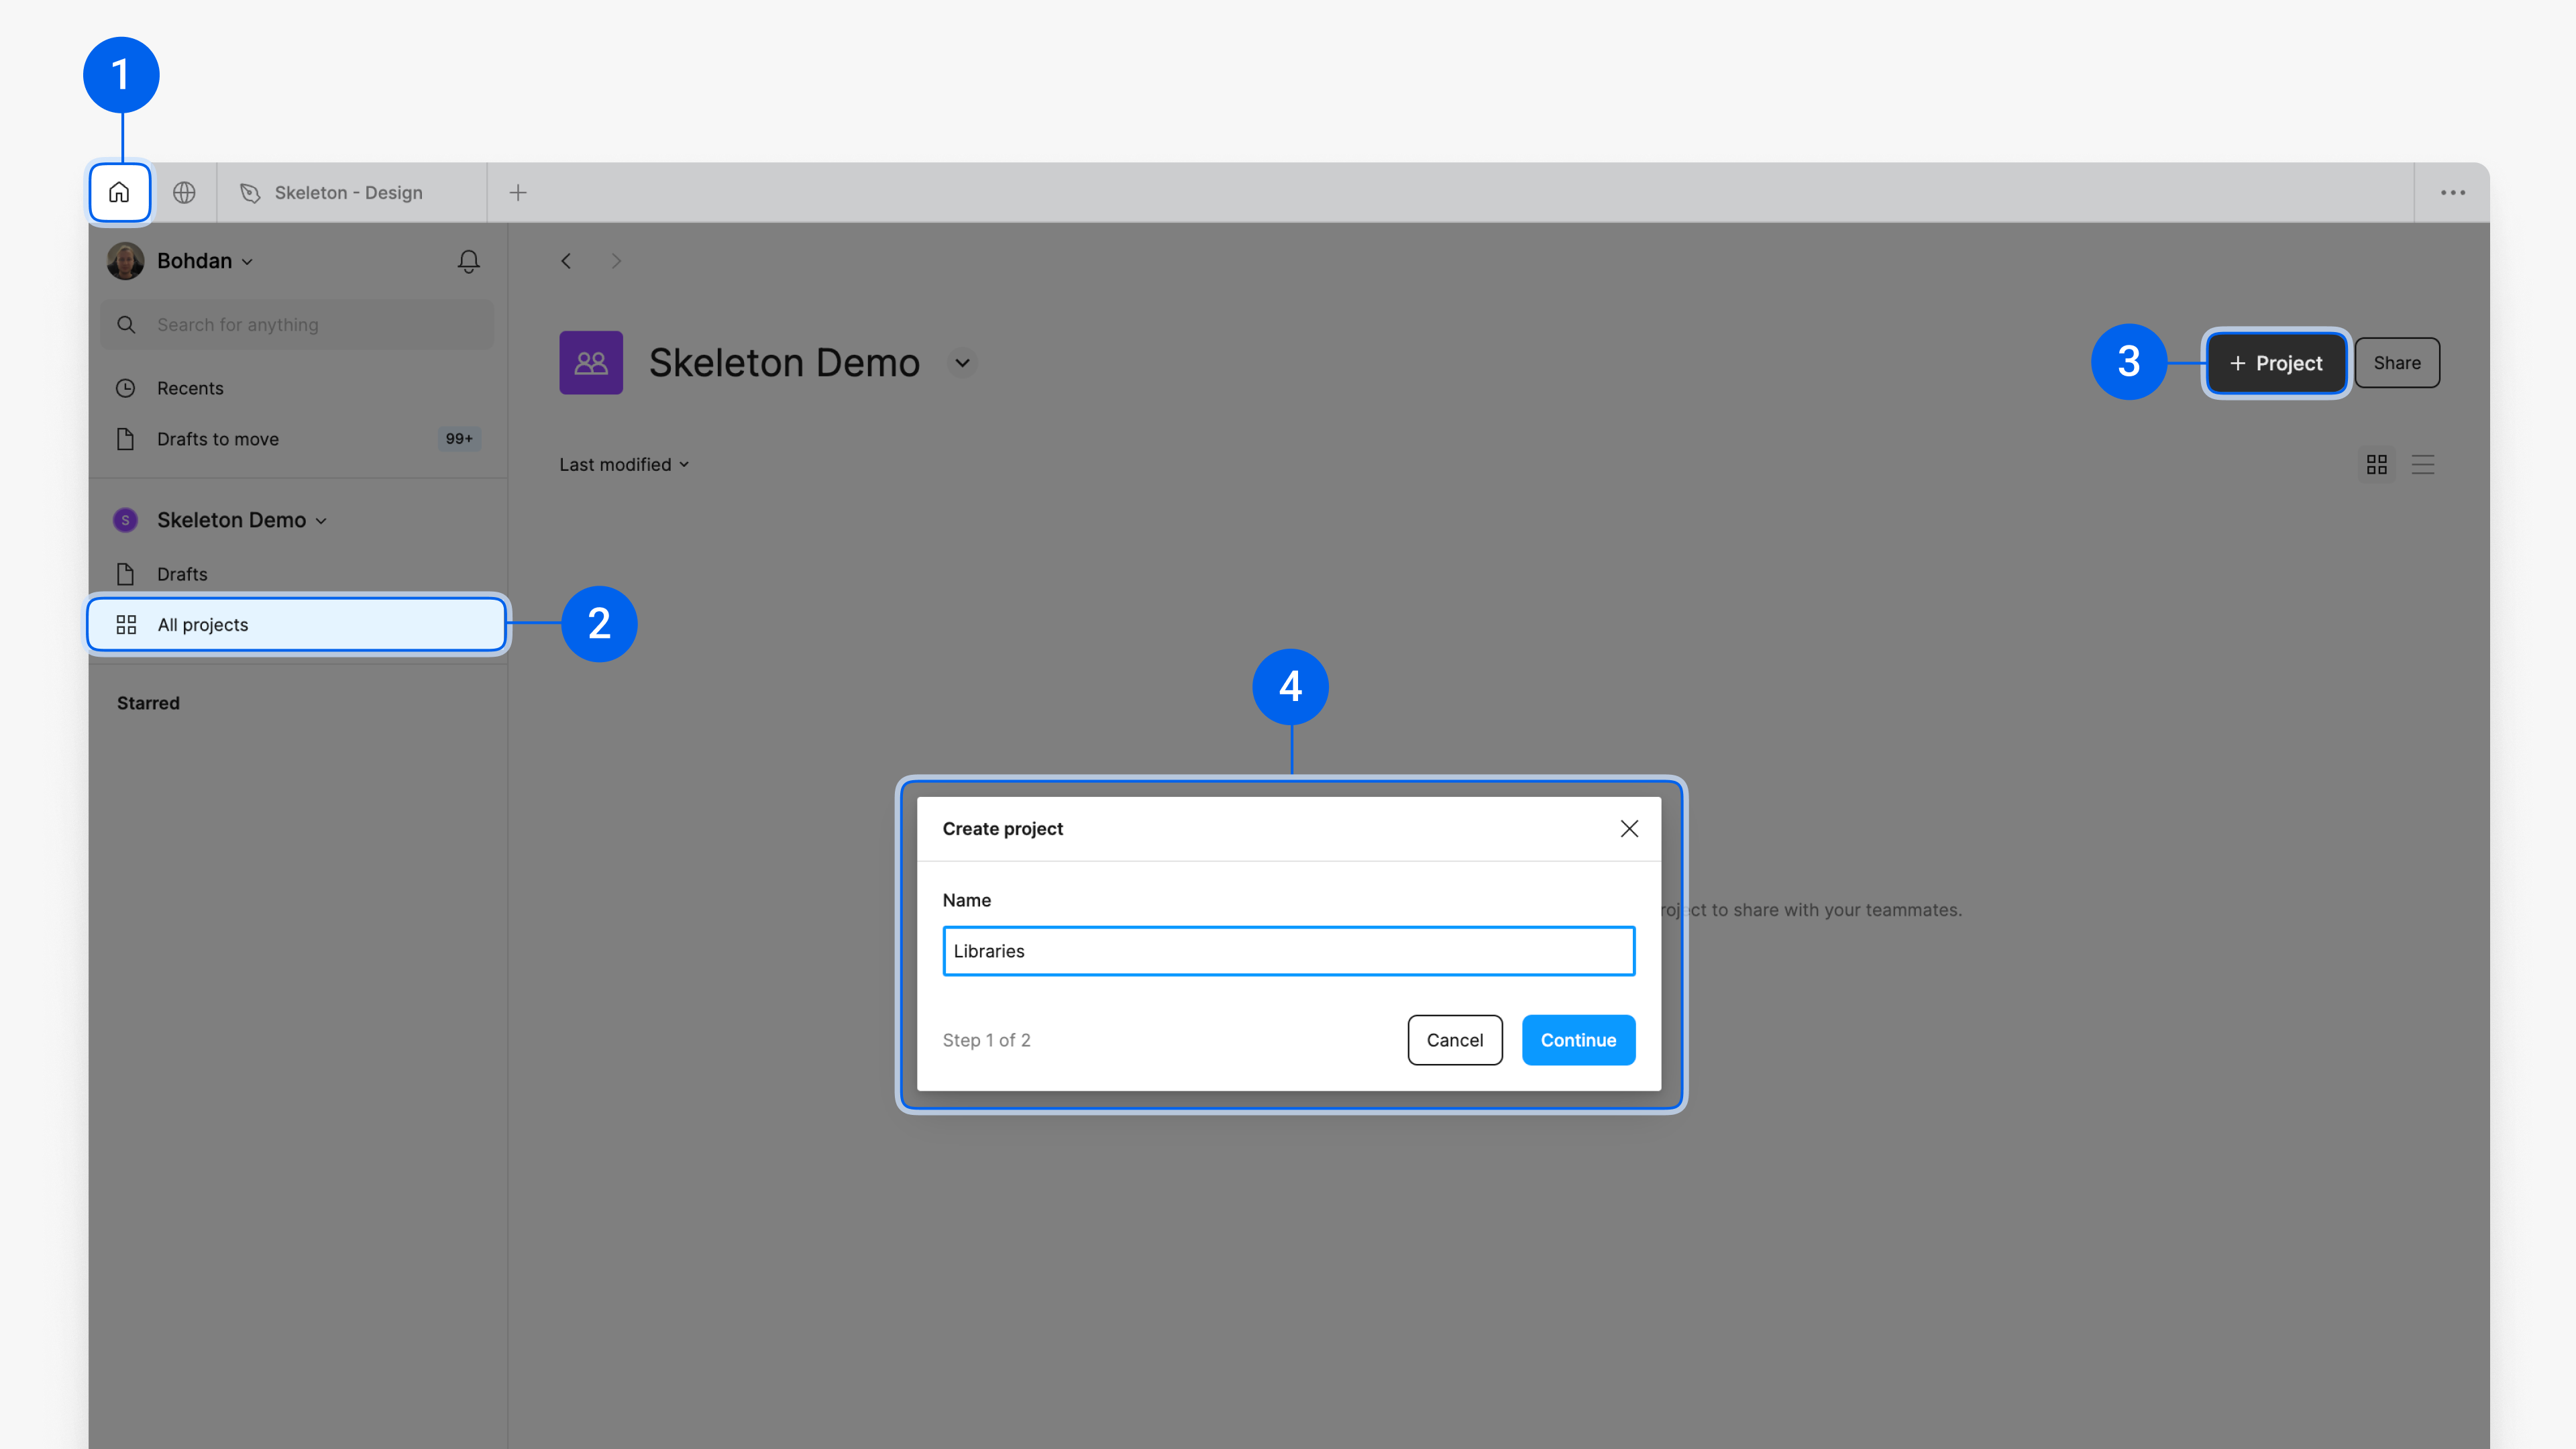
Task: Click the search magnifier in the sidebar
Action: (126, 324)
